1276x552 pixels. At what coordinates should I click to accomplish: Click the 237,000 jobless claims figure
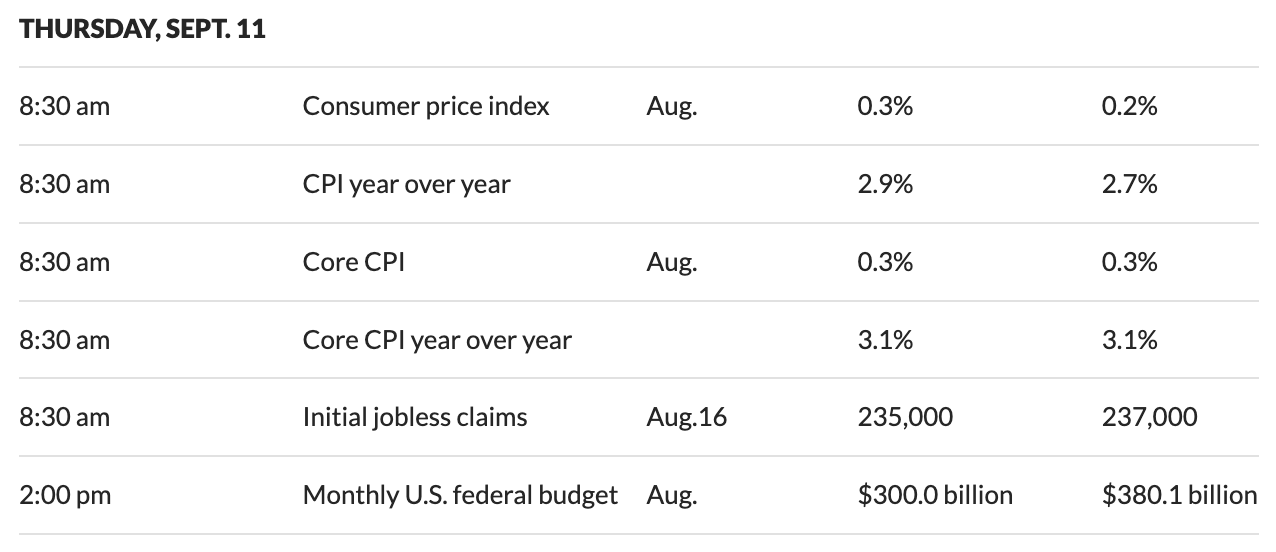pos(1149,416)
